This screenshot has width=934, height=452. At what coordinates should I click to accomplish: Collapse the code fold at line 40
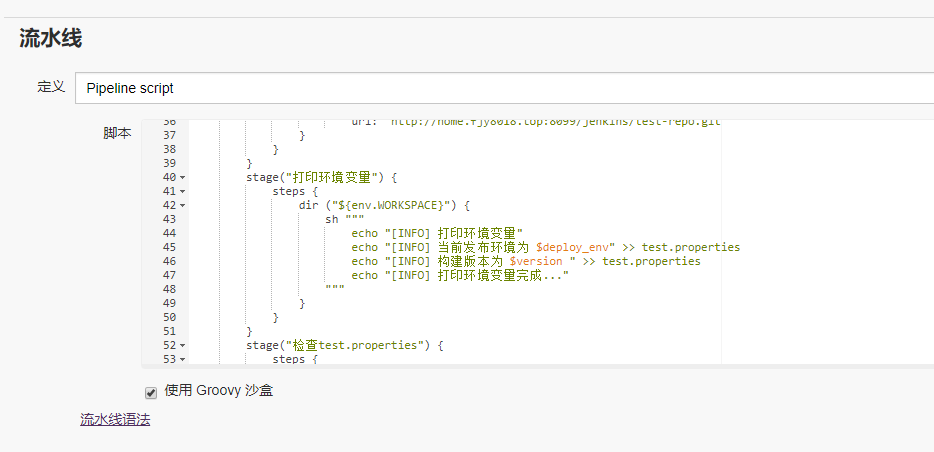pos(181,178)
